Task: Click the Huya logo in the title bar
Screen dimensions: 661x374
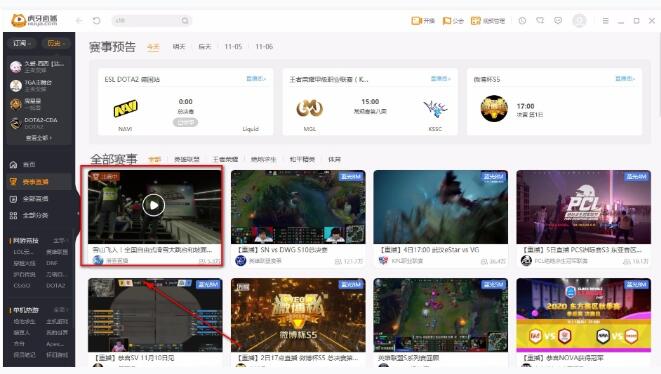Action: 34,20
